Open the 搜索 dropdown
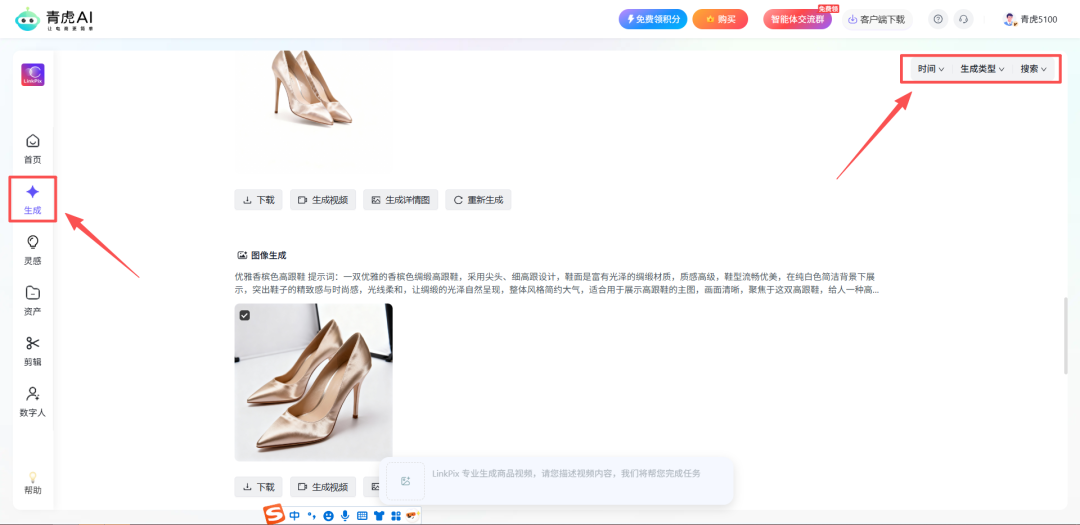This screenshot has width=1080, height=525. (x=1033, y=69)
